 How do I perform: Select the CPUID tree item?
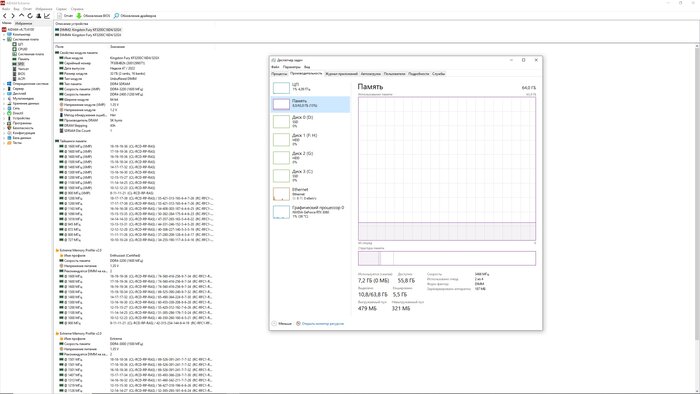[x=20, y=49]
